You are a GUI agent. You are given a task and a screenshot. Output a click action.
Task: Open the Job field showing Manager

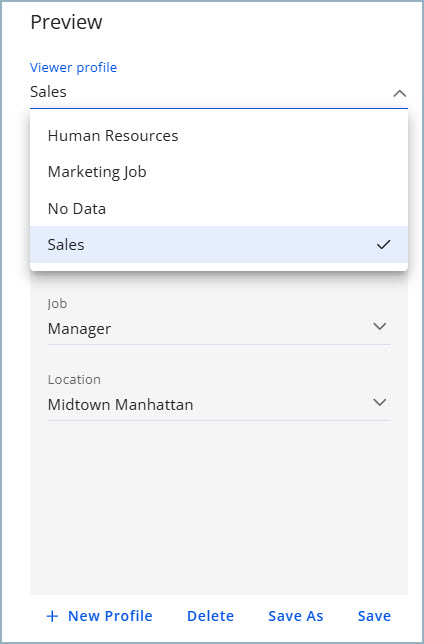[219, 329]
